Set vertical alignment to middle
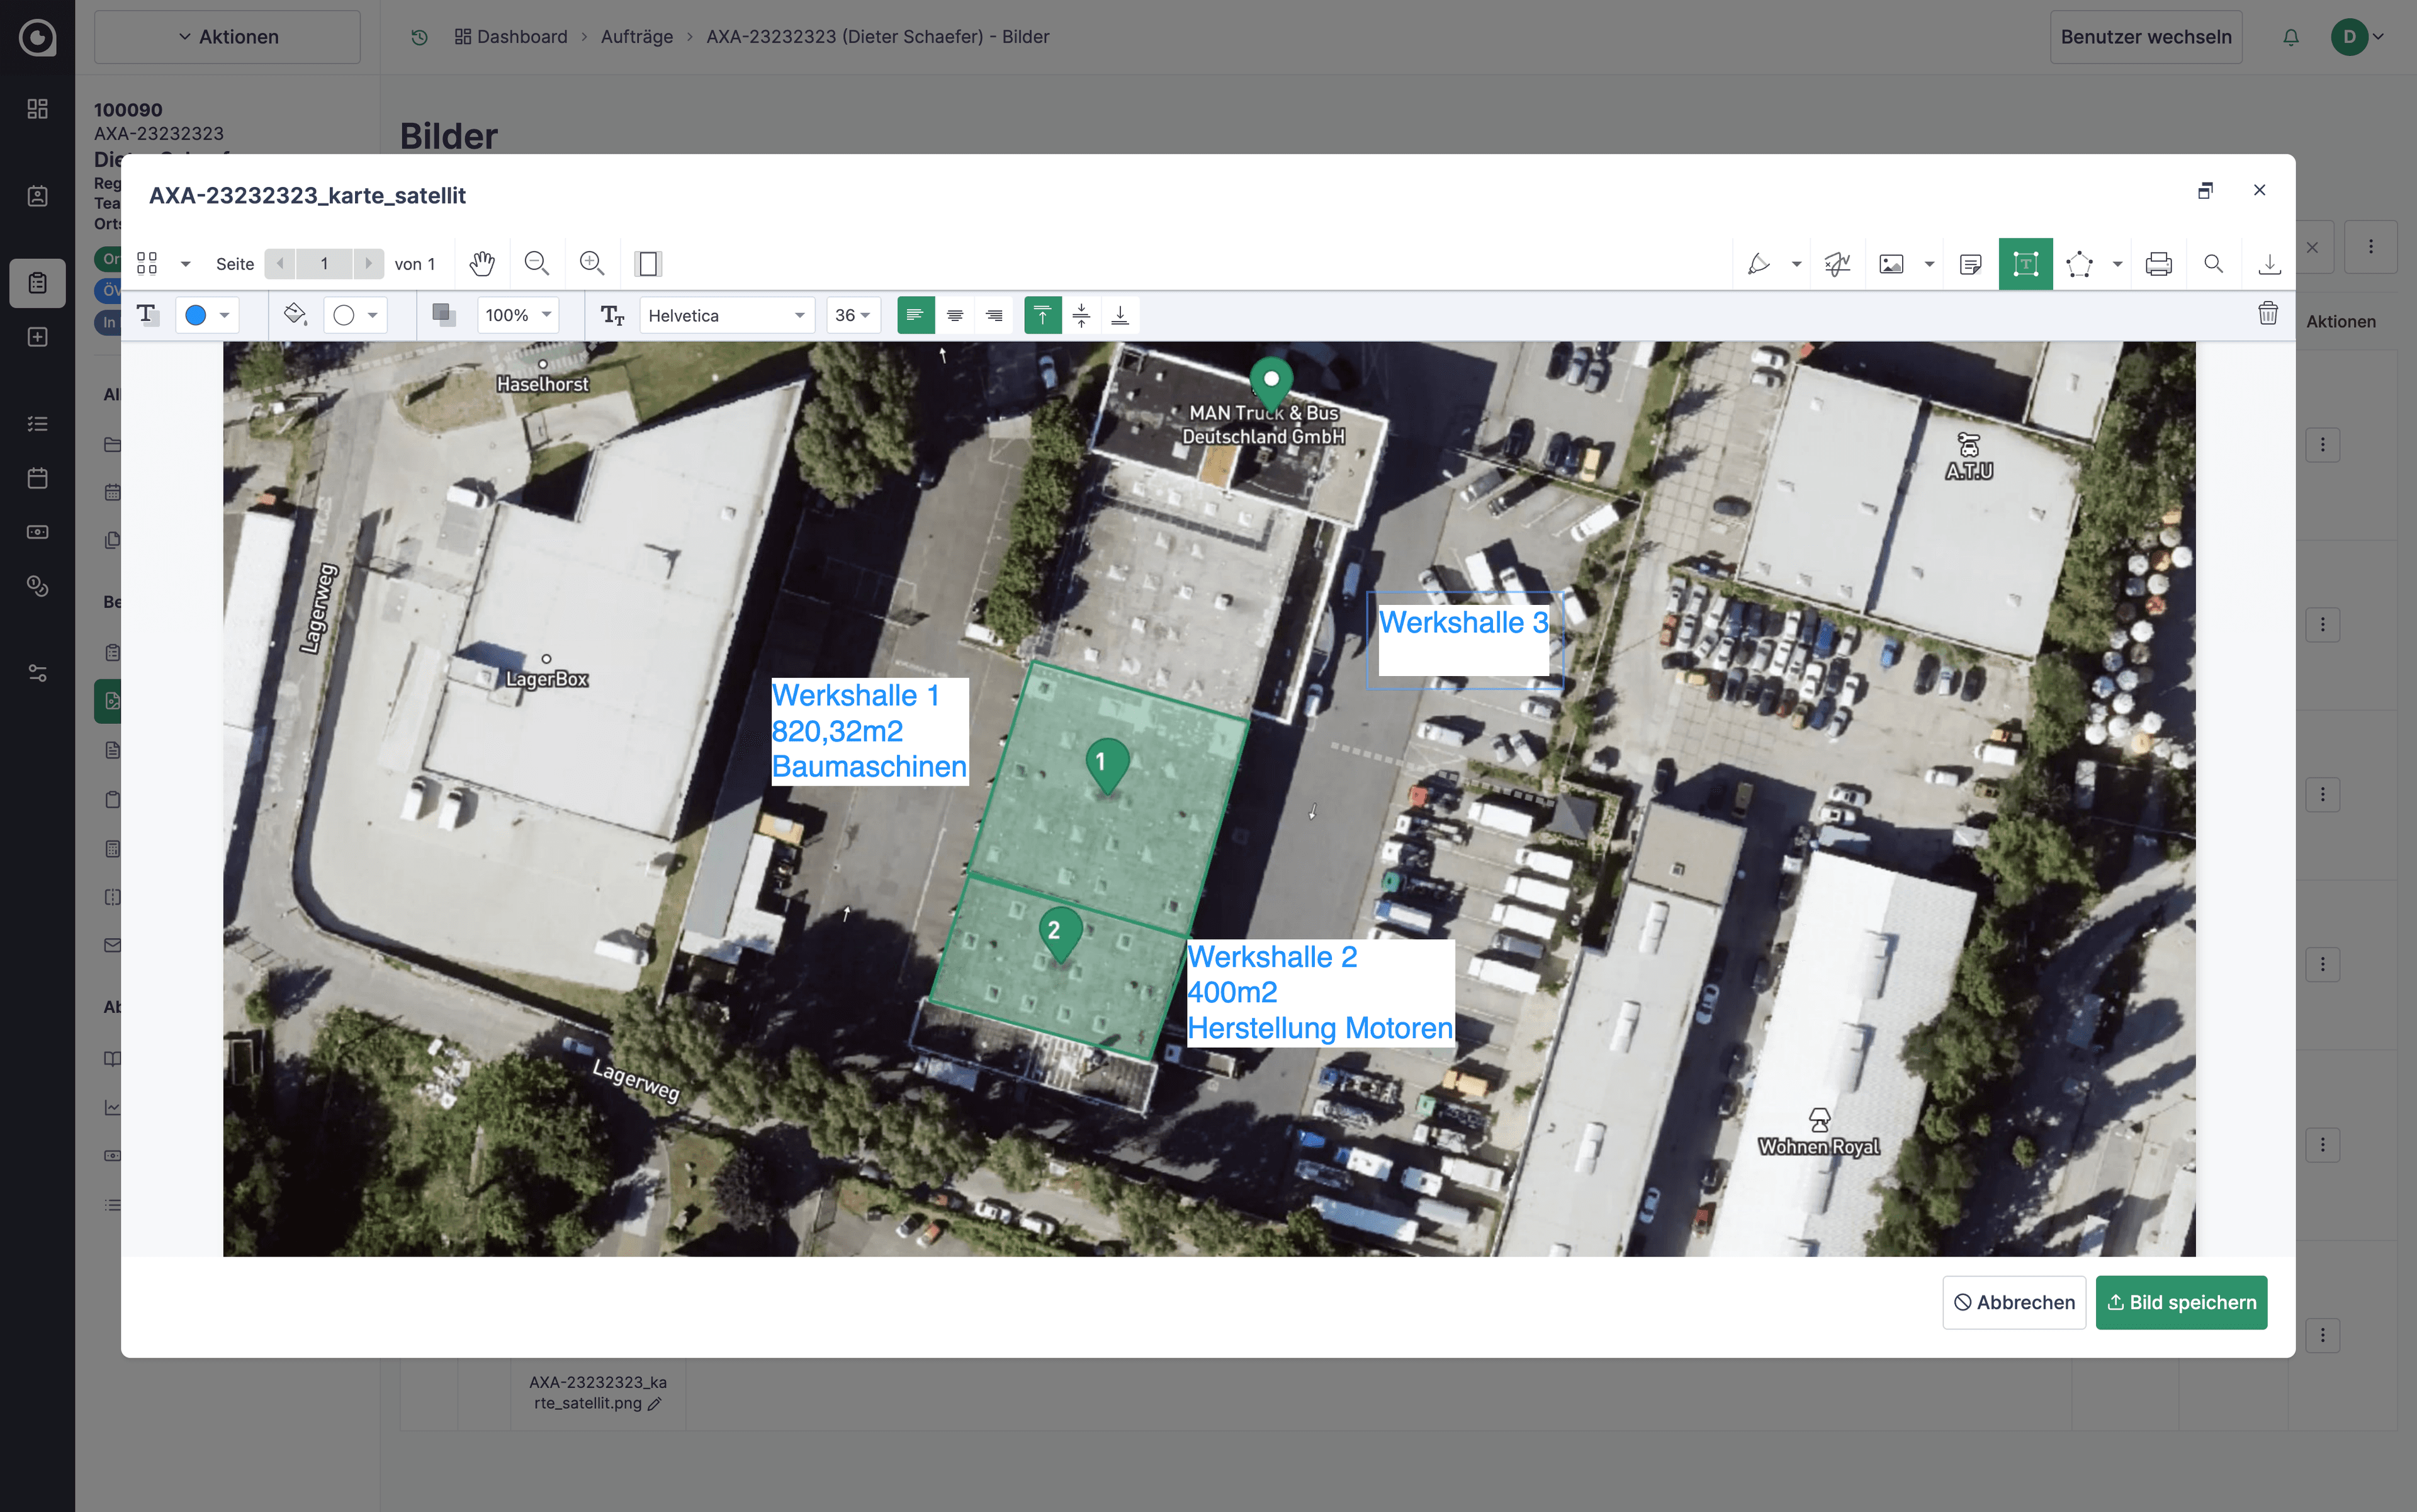 tap(1081, 315)
